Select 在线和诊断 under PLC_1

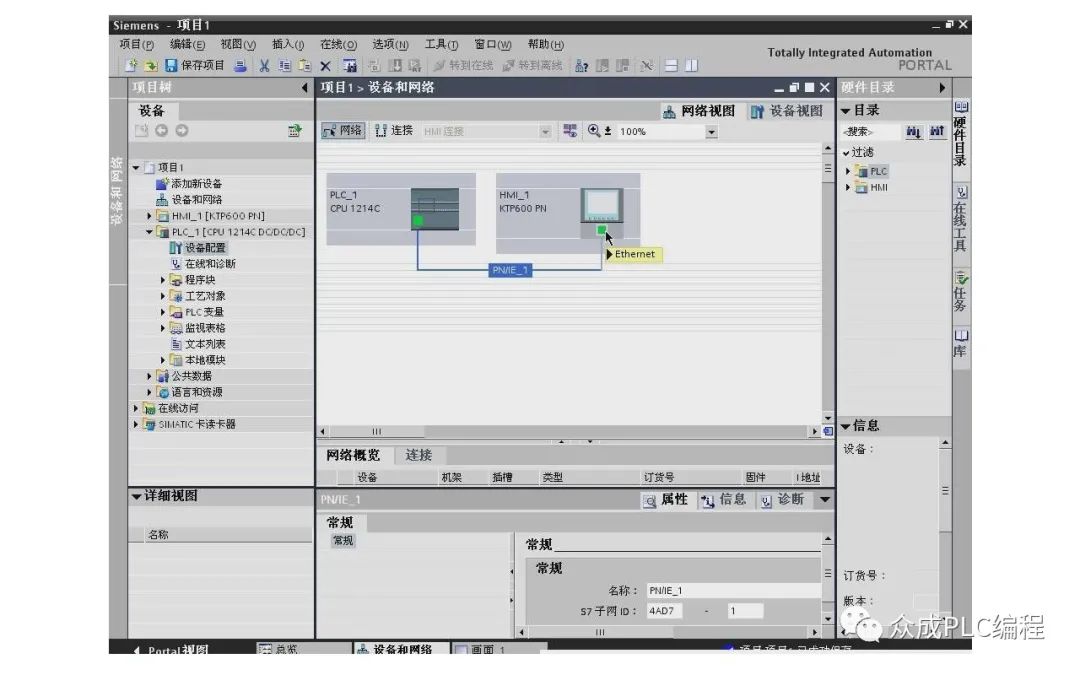210,264
